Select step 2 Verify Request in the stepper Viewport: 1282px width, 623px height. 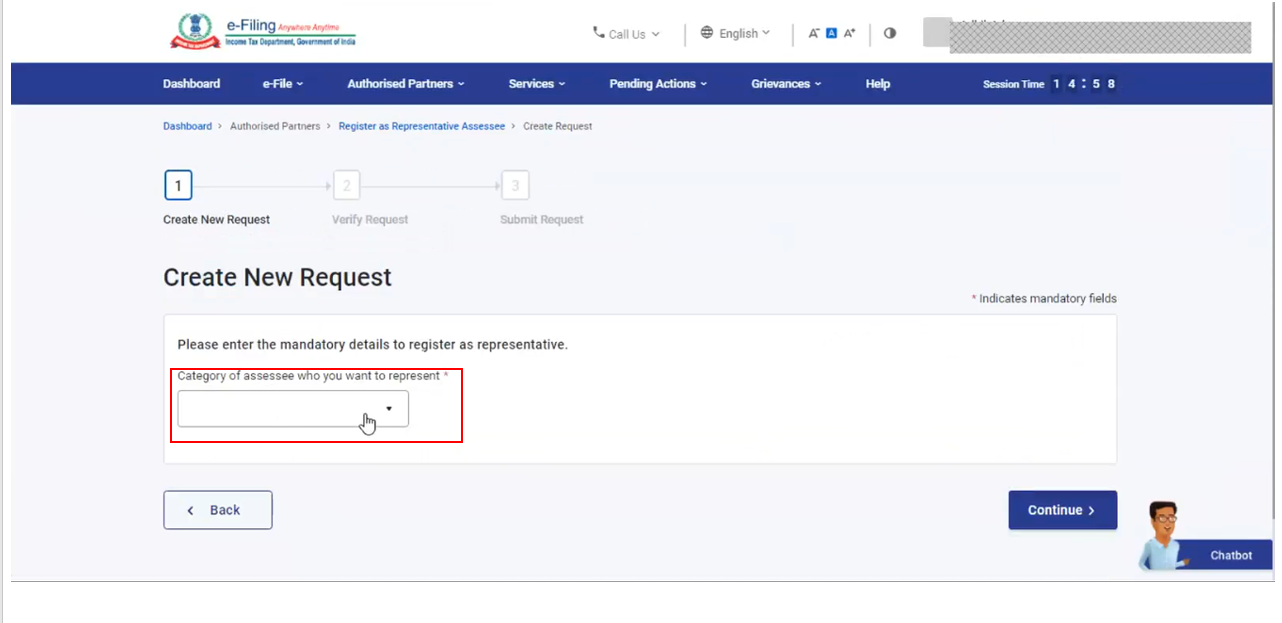346,185
